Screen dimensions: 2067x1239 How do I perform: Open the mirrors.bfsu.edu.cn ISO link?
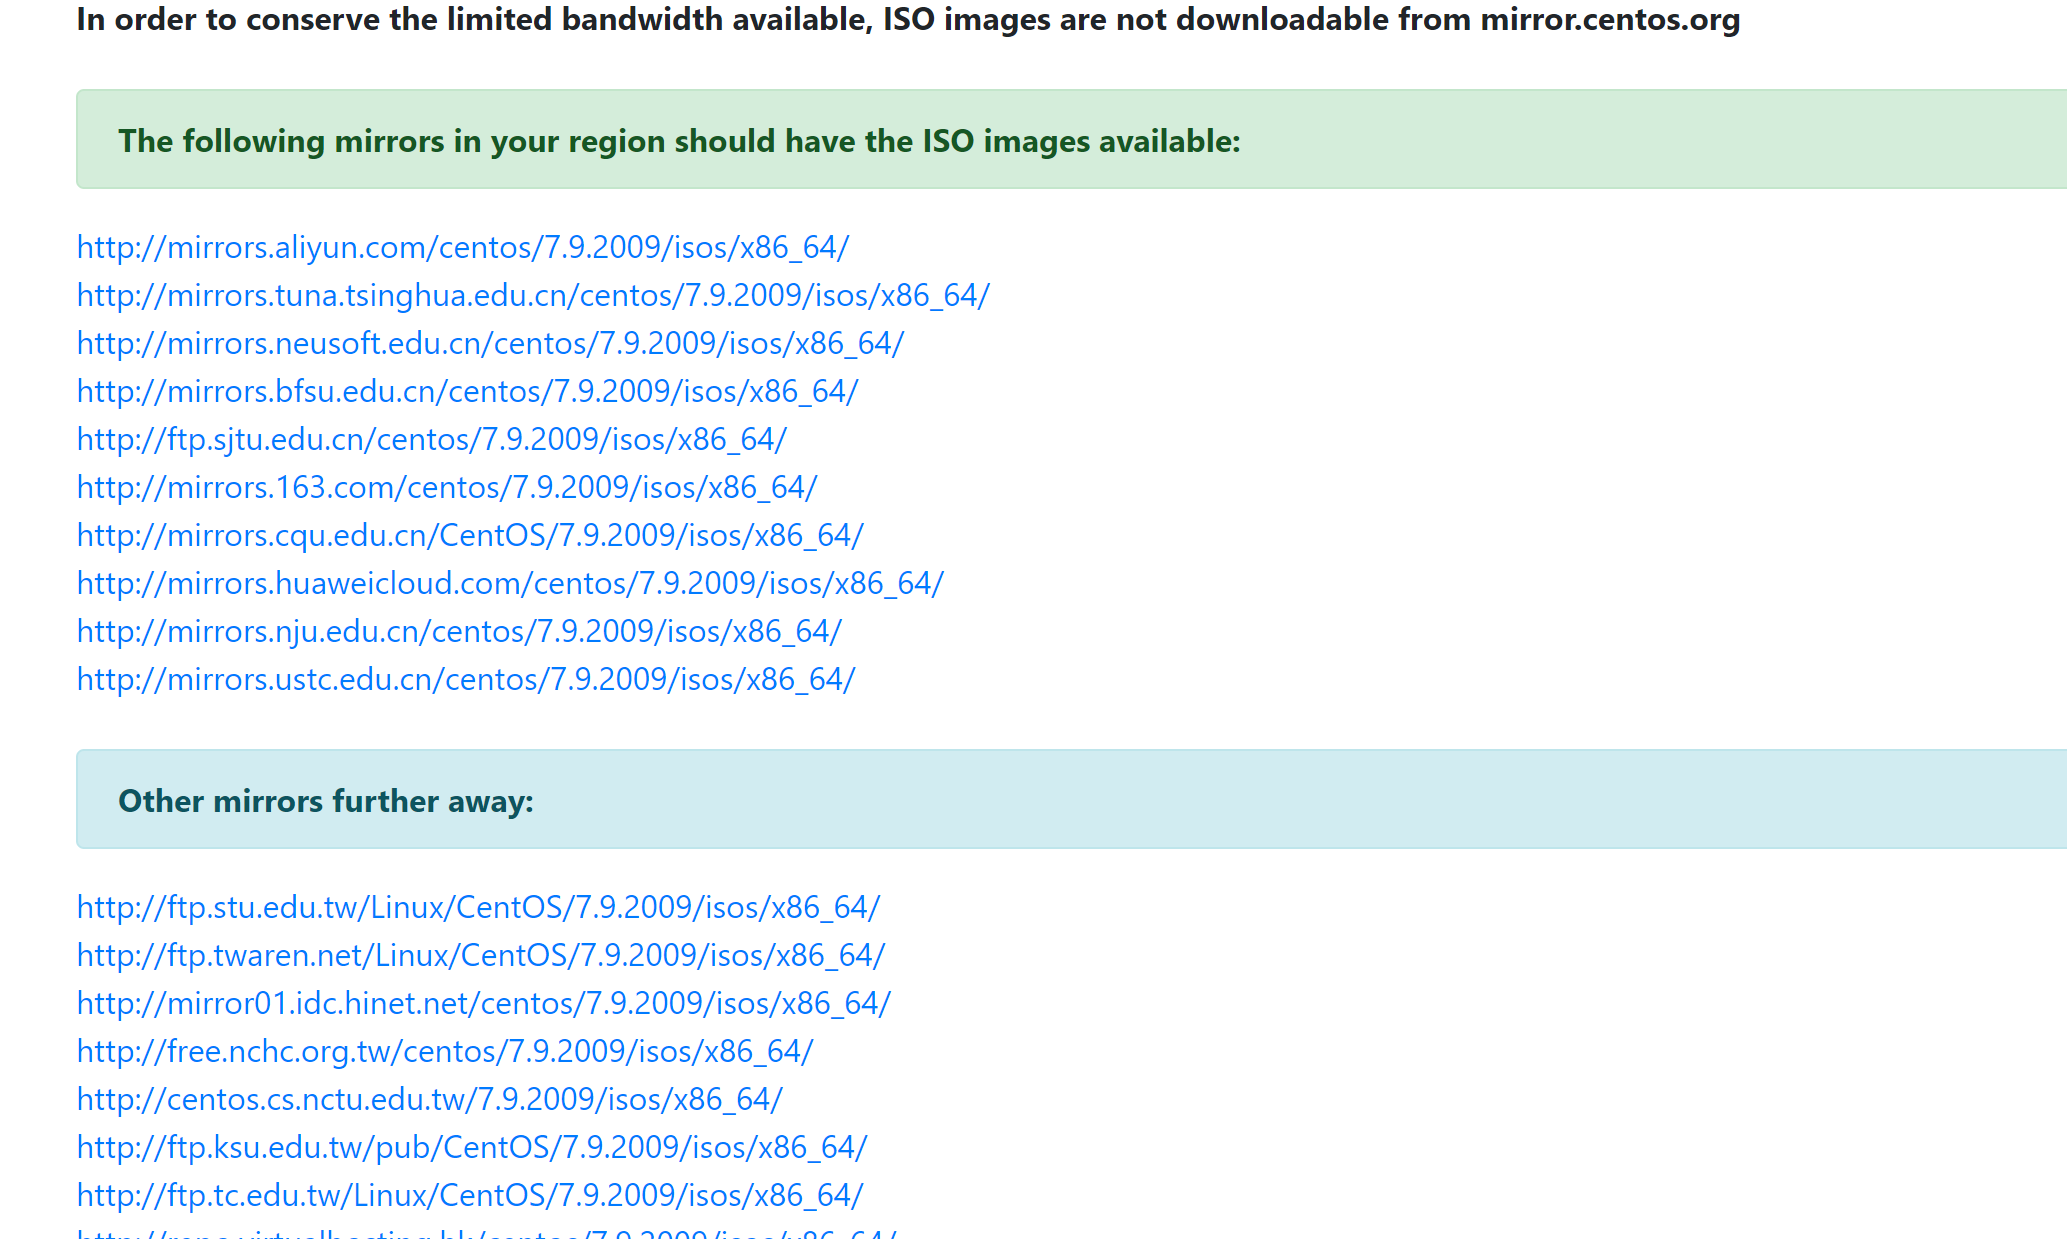(x=467, y=391)
